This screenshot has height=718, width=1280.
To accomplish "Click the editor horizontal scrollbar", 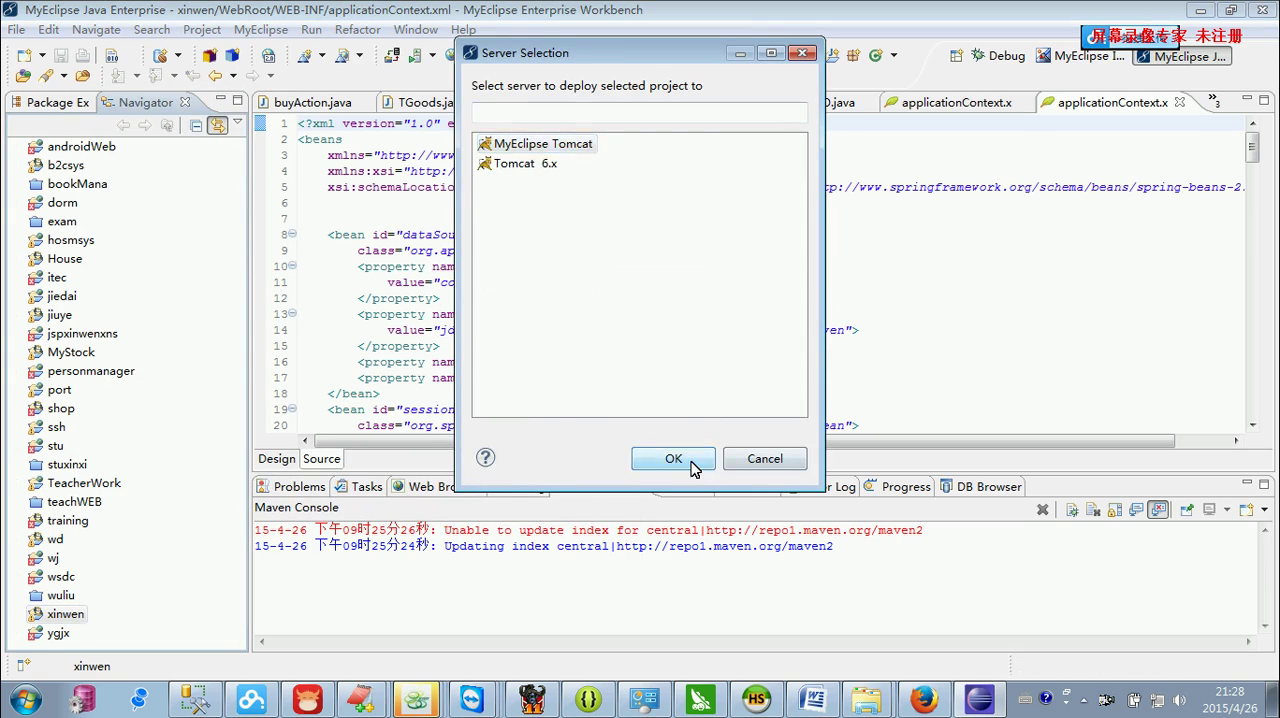I will coord(744,441).
